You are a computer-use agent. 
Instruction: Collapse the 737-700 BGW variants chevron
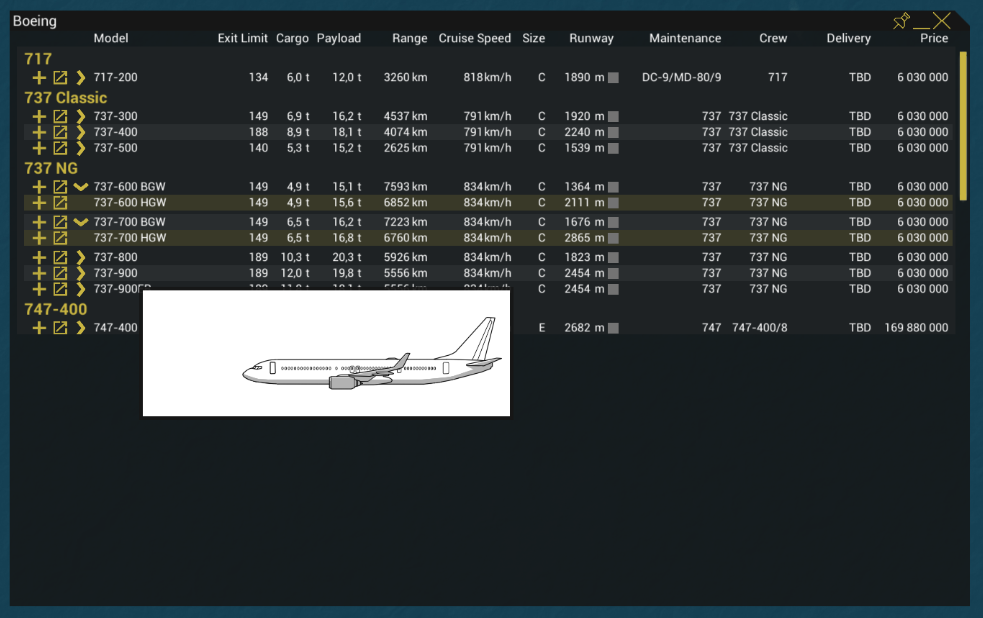click(x=80, y=223)
